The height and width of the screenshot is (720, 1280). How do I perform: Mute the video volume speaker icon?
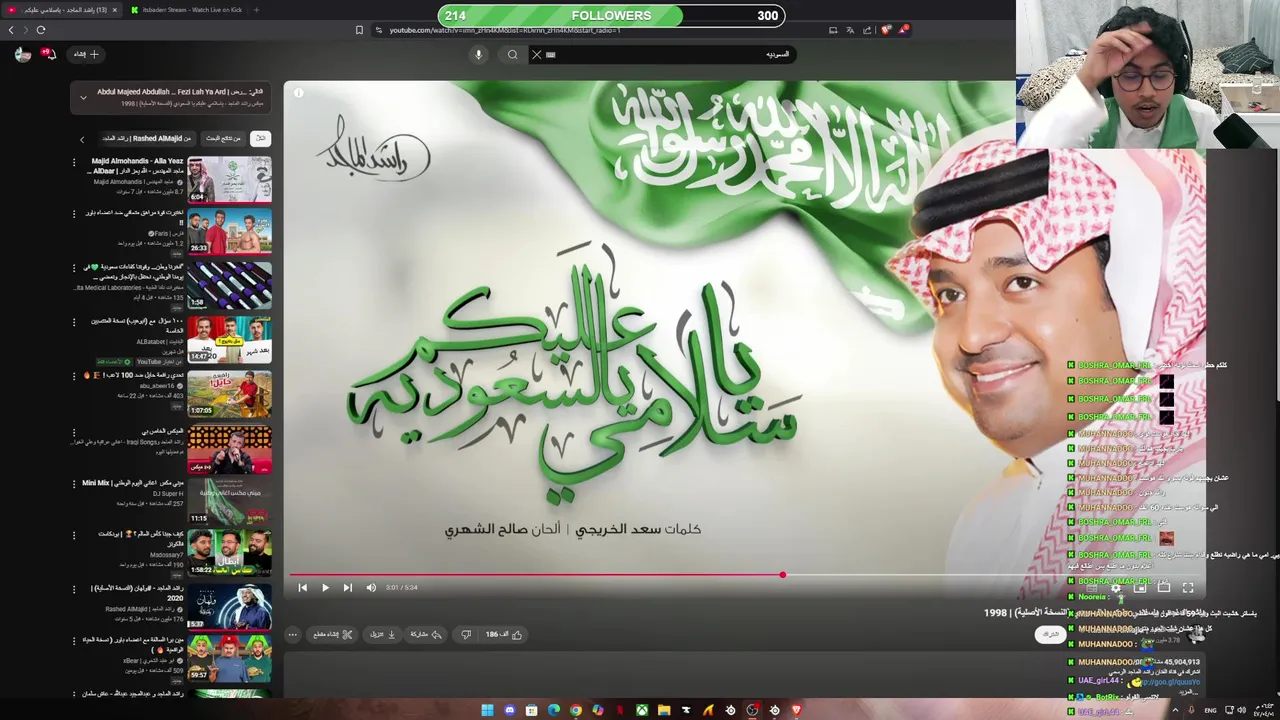point(371,588)
